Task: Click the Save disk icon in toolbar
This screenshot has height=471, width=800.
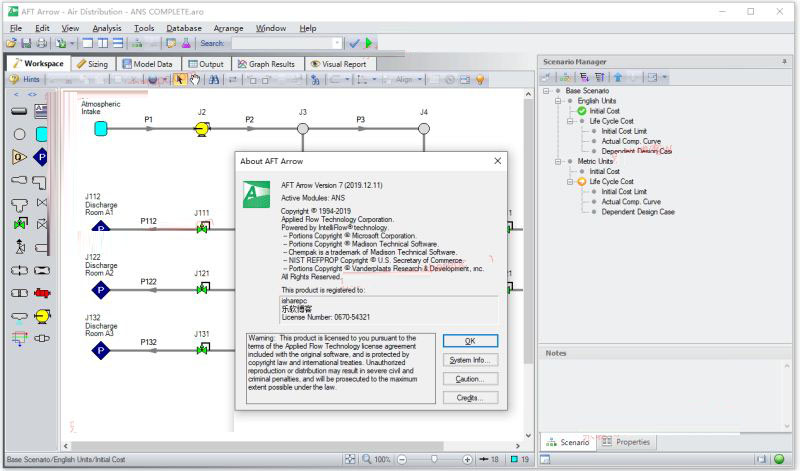Action: coord(26,43)
